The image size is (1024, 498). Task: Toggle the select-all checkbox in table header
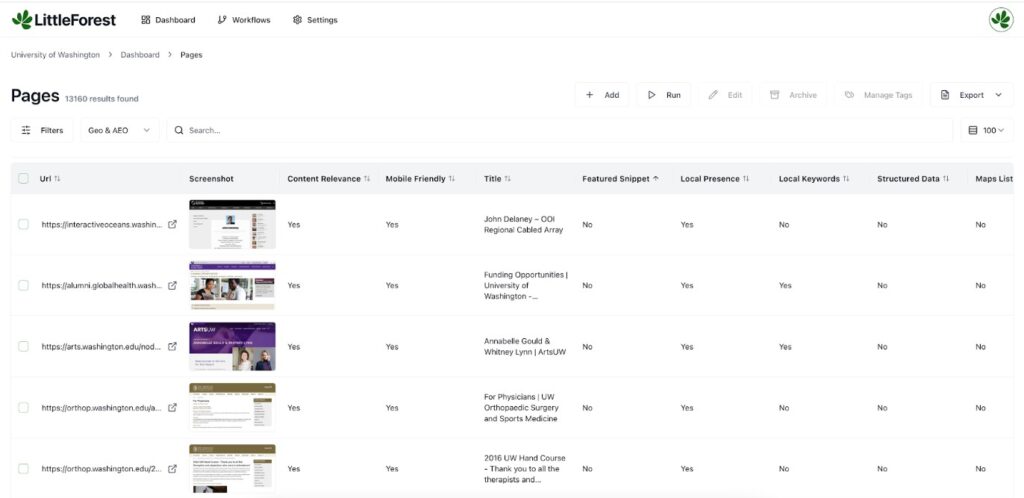pos(23,179)
